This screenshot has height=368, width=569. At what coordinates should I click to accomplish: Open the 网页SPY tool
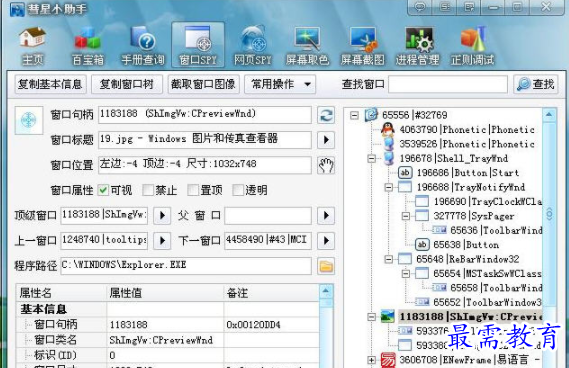pos(253,45)
